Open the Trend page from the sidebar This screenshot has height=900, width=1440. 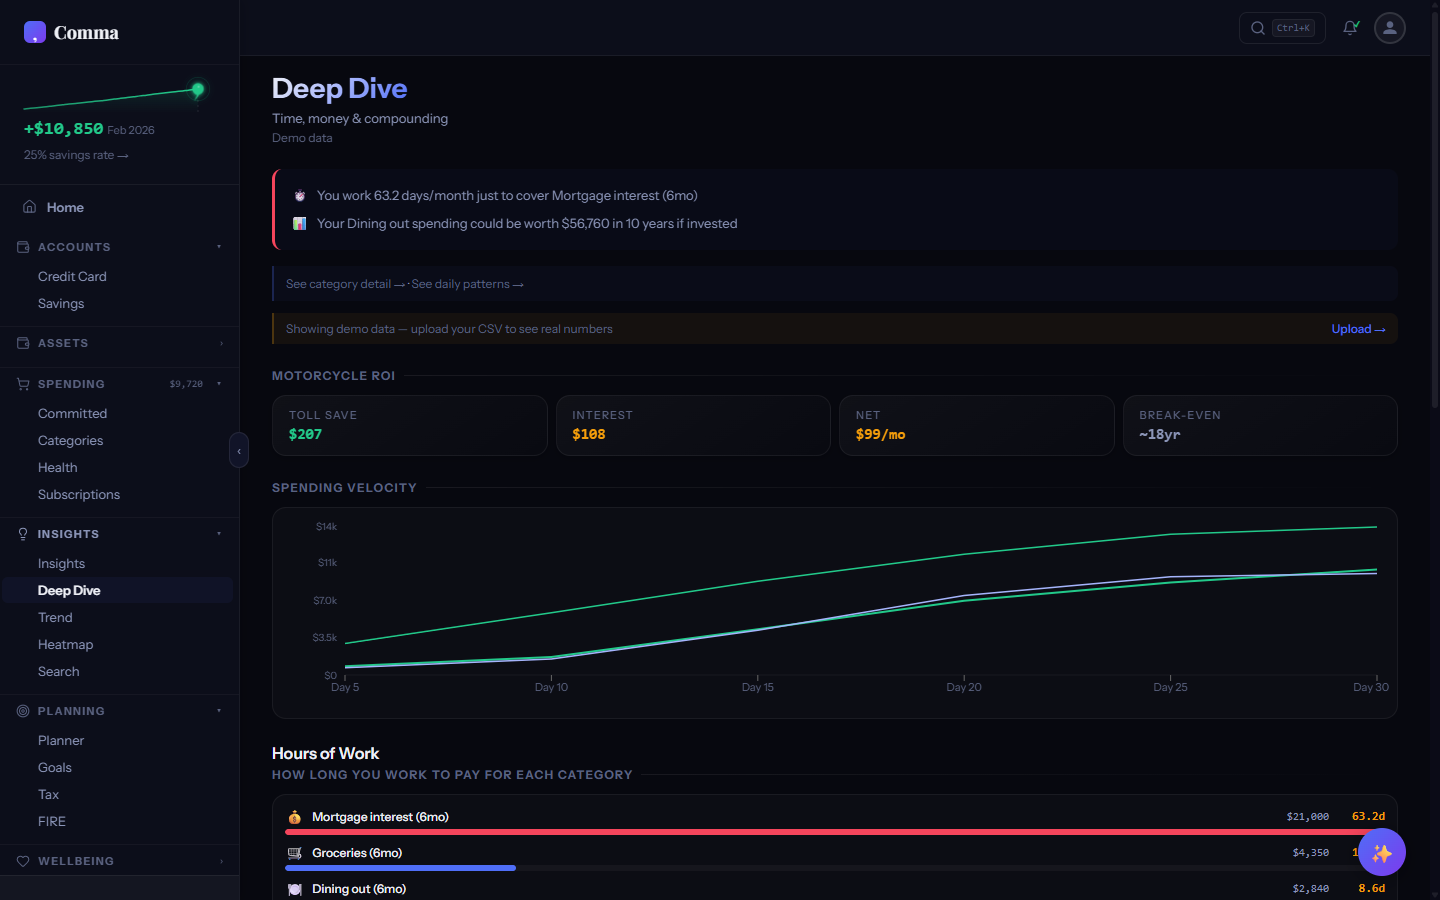(x=54, y=617)
